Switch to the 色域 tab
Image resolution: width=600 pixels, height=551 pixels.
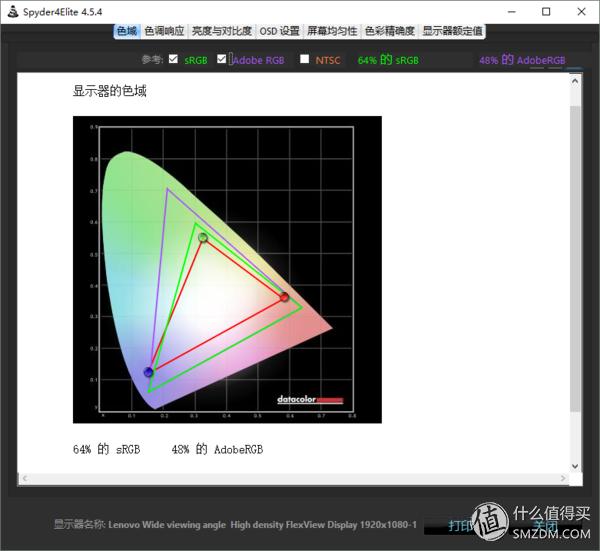click(127, 31)
